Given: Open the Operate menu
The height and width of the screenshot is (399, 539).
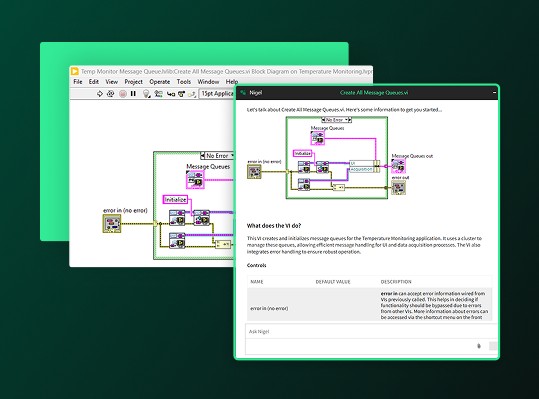Looking at the screenshot, I should [x=160, y=82].
